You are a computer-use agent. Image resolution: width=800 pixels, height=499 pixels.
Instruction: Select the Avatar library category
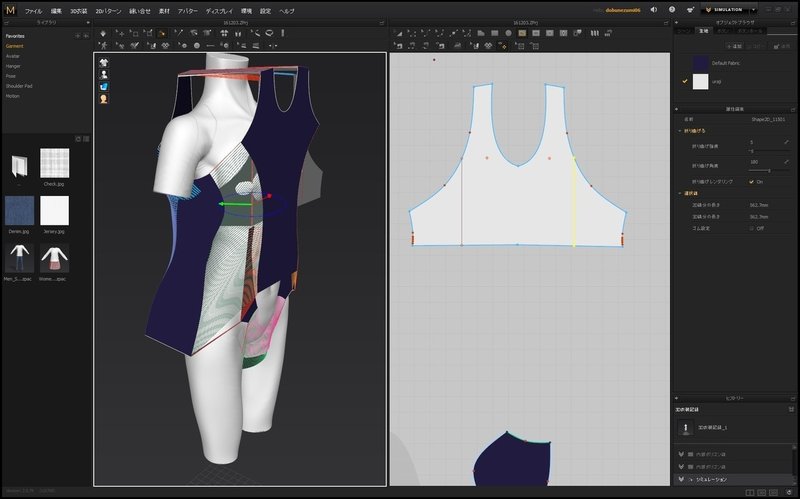pos(13,56)
